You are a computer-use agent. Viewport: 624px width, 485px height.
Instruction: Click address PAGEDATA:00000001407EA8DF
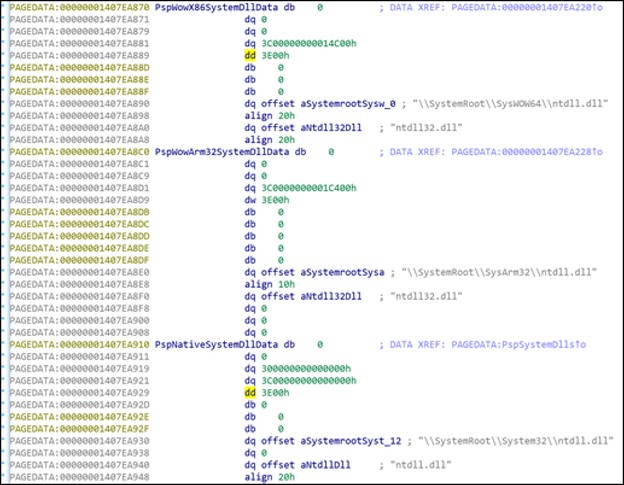click(80, 260)
